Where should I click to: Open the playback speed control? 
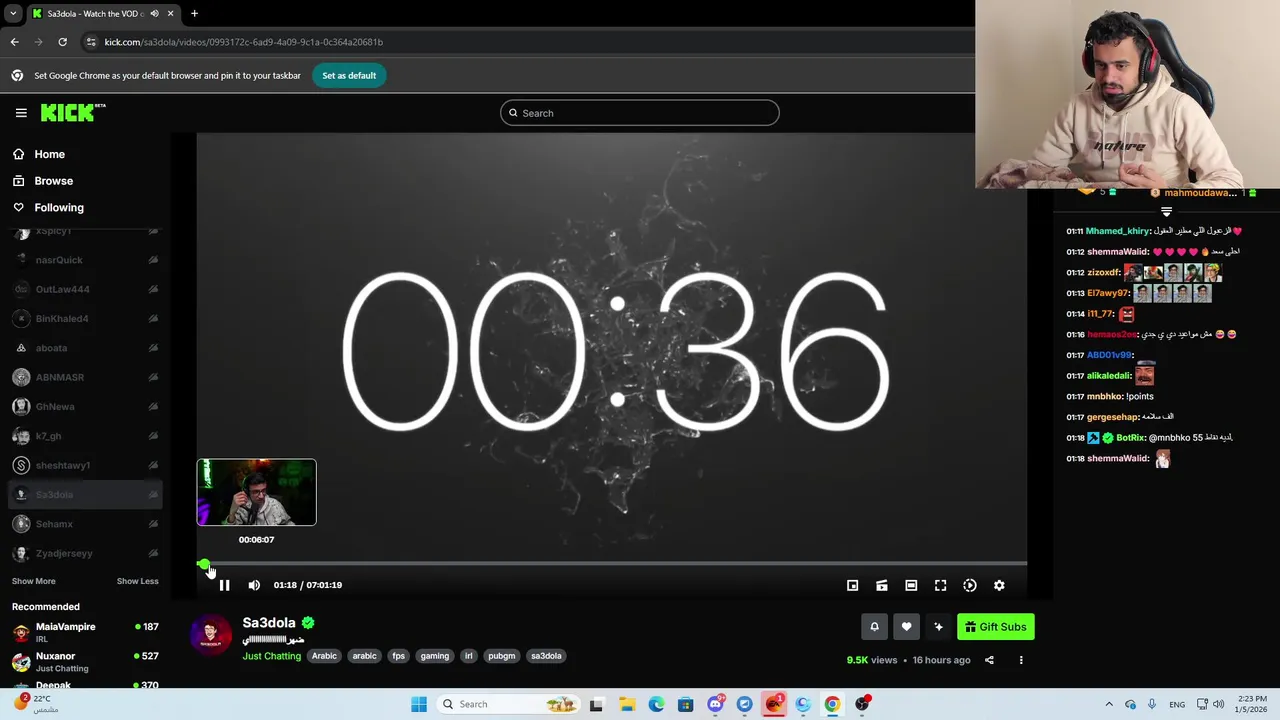pyautogui.click(x=970, y=585)
